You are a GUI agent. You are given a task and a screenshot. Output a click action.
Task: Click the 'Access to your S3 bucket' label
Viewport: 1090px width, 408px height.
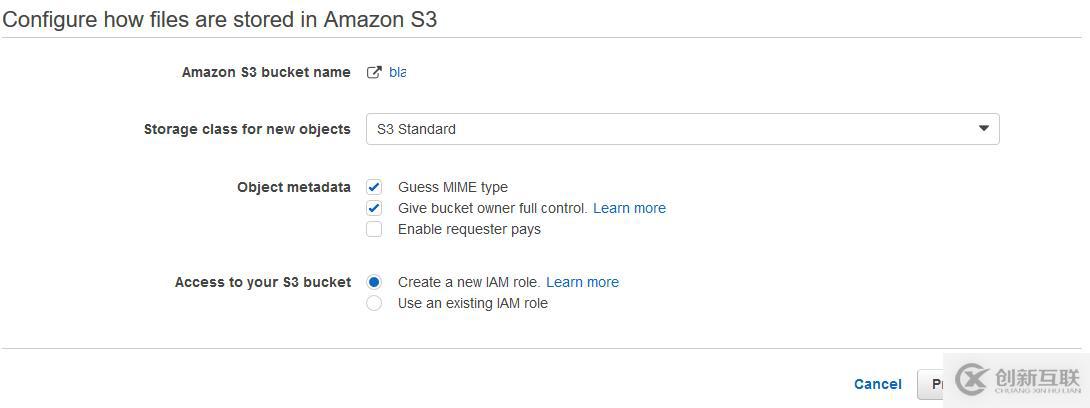click(x=263, y=282)
